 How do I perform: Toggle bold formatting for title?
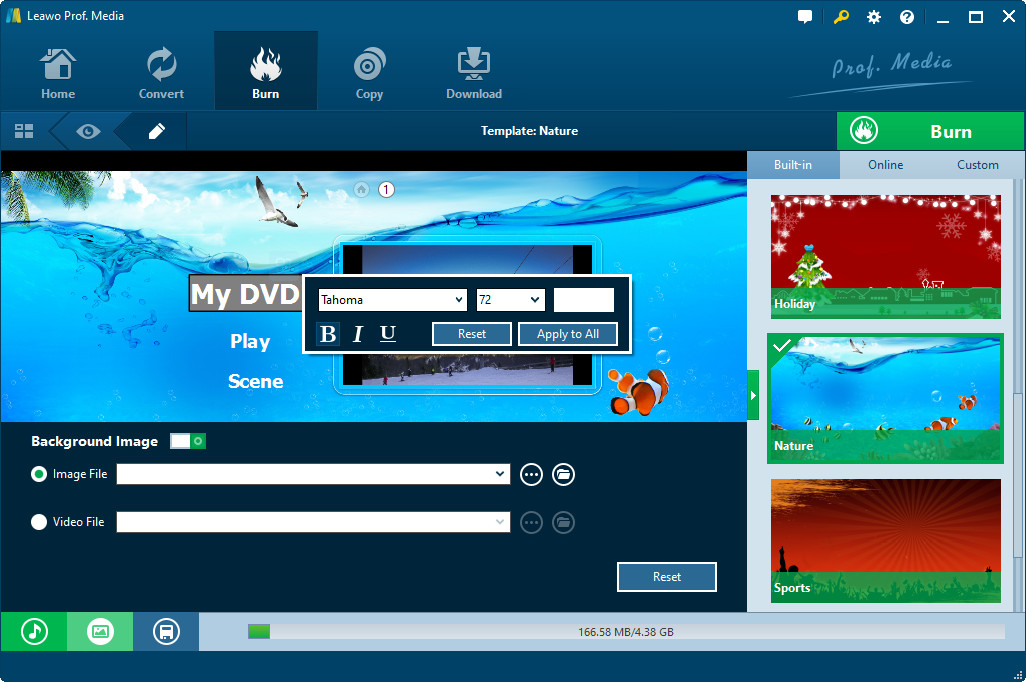tap(328, 334)
